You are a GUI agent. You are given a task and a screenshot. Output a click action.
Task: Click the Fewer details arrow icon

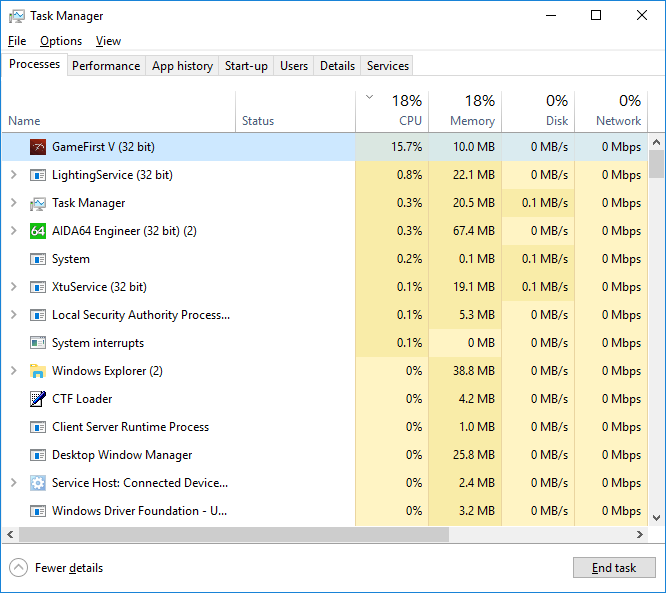tap(18, 568)
